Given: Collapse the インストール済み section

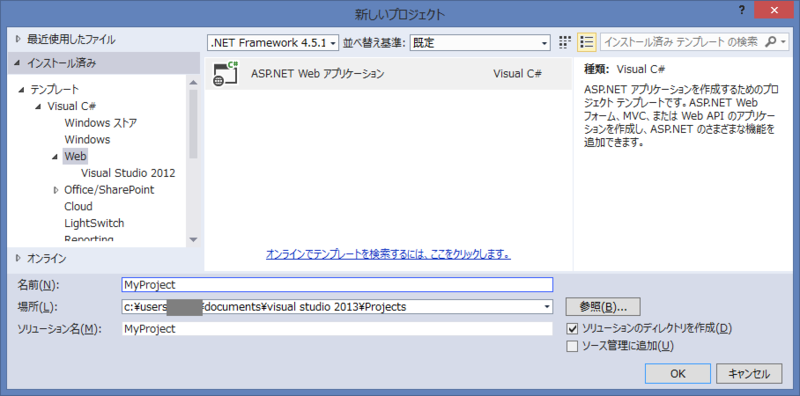Looking at the screenshot, I should pyautogui.click(x=18, y=63).
